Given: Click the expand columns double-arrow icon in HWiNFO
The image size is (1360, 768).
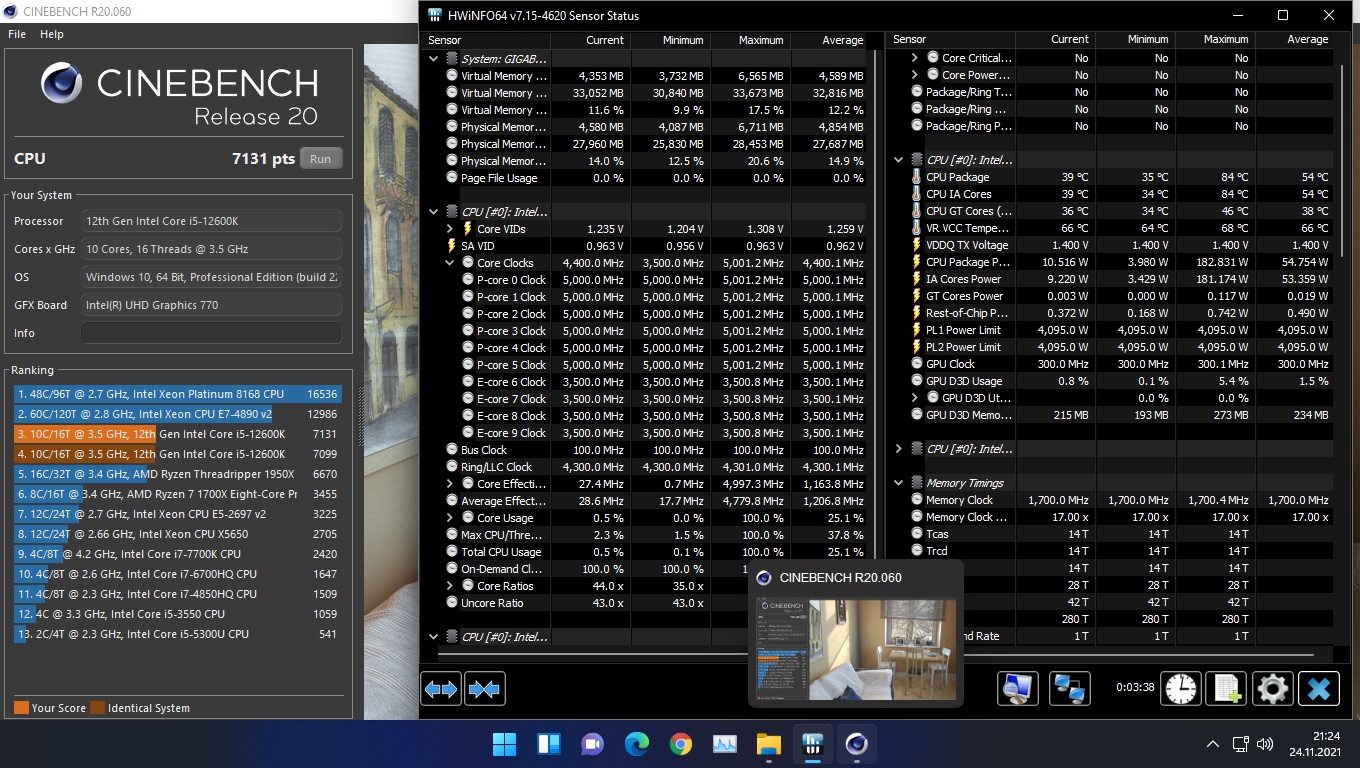Looking at the screenshot, I should [441, 689].
